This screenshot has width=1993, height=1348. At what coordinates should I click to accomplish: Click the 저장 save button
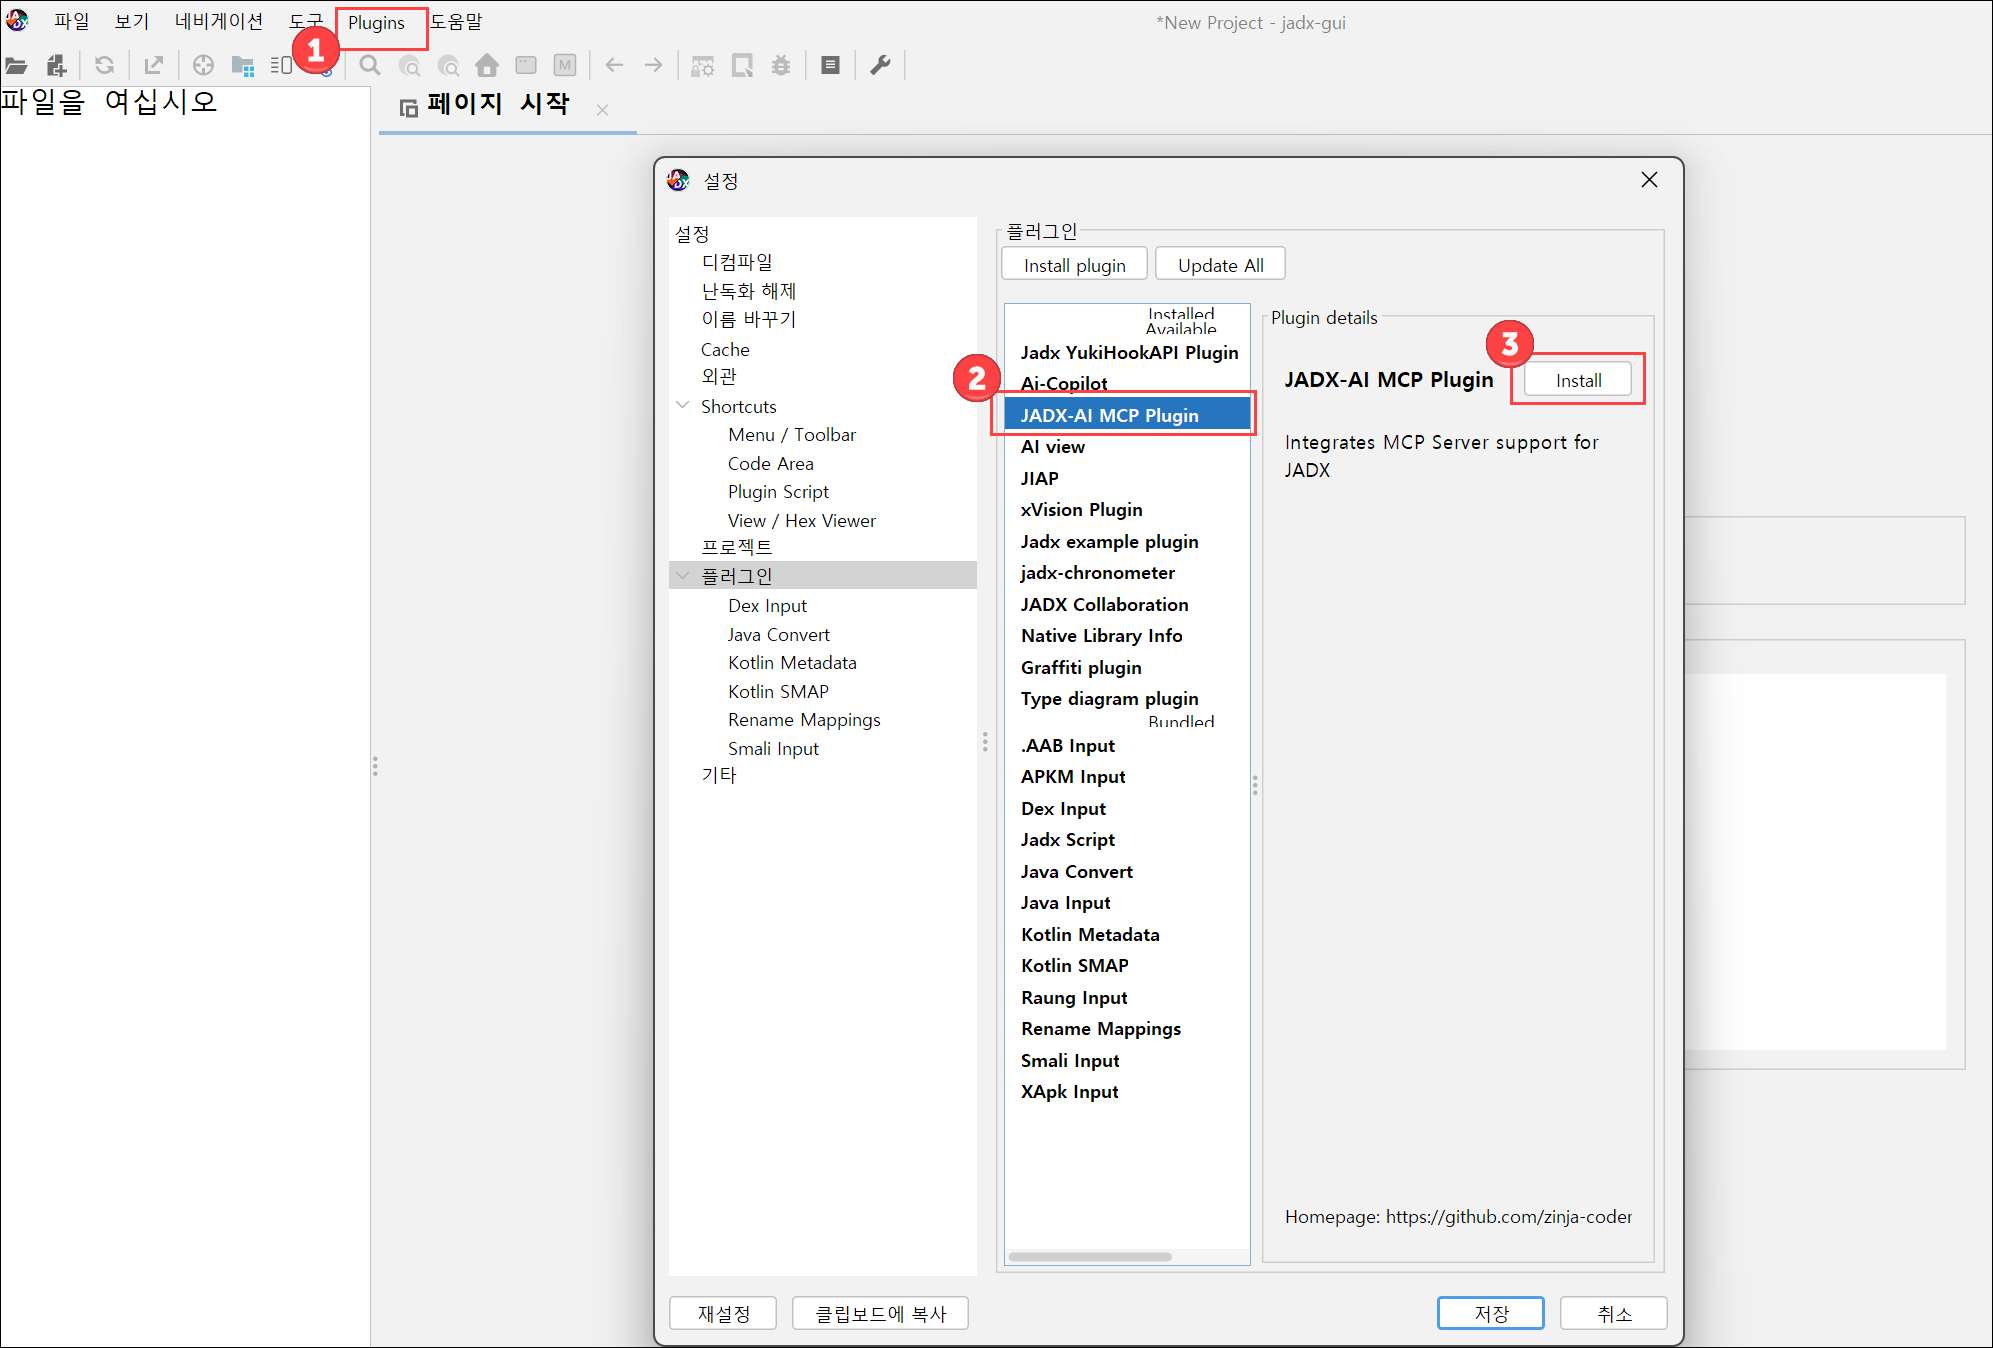(1490, 1313)
